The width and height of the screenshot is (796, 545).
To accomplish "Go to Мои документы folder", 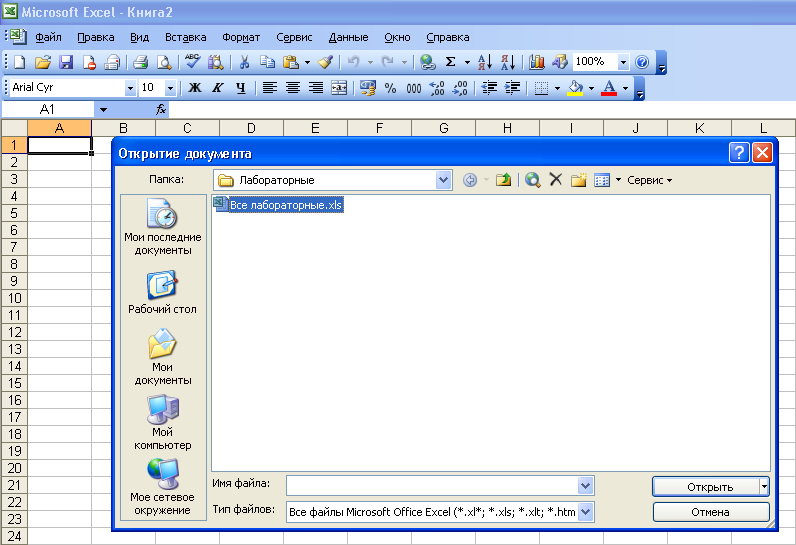I will tap(162, 357).
